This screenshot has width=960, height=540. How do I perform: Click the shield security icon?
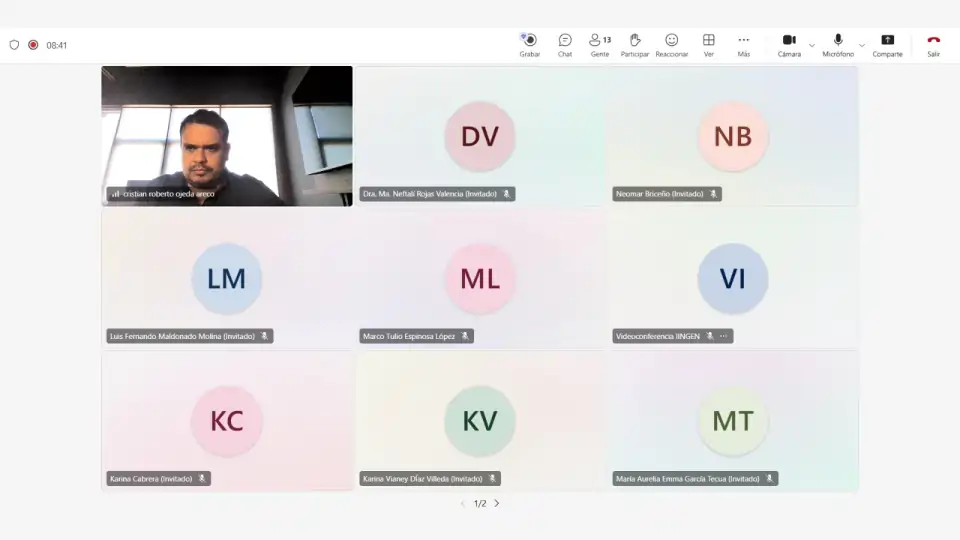(14, 45)
